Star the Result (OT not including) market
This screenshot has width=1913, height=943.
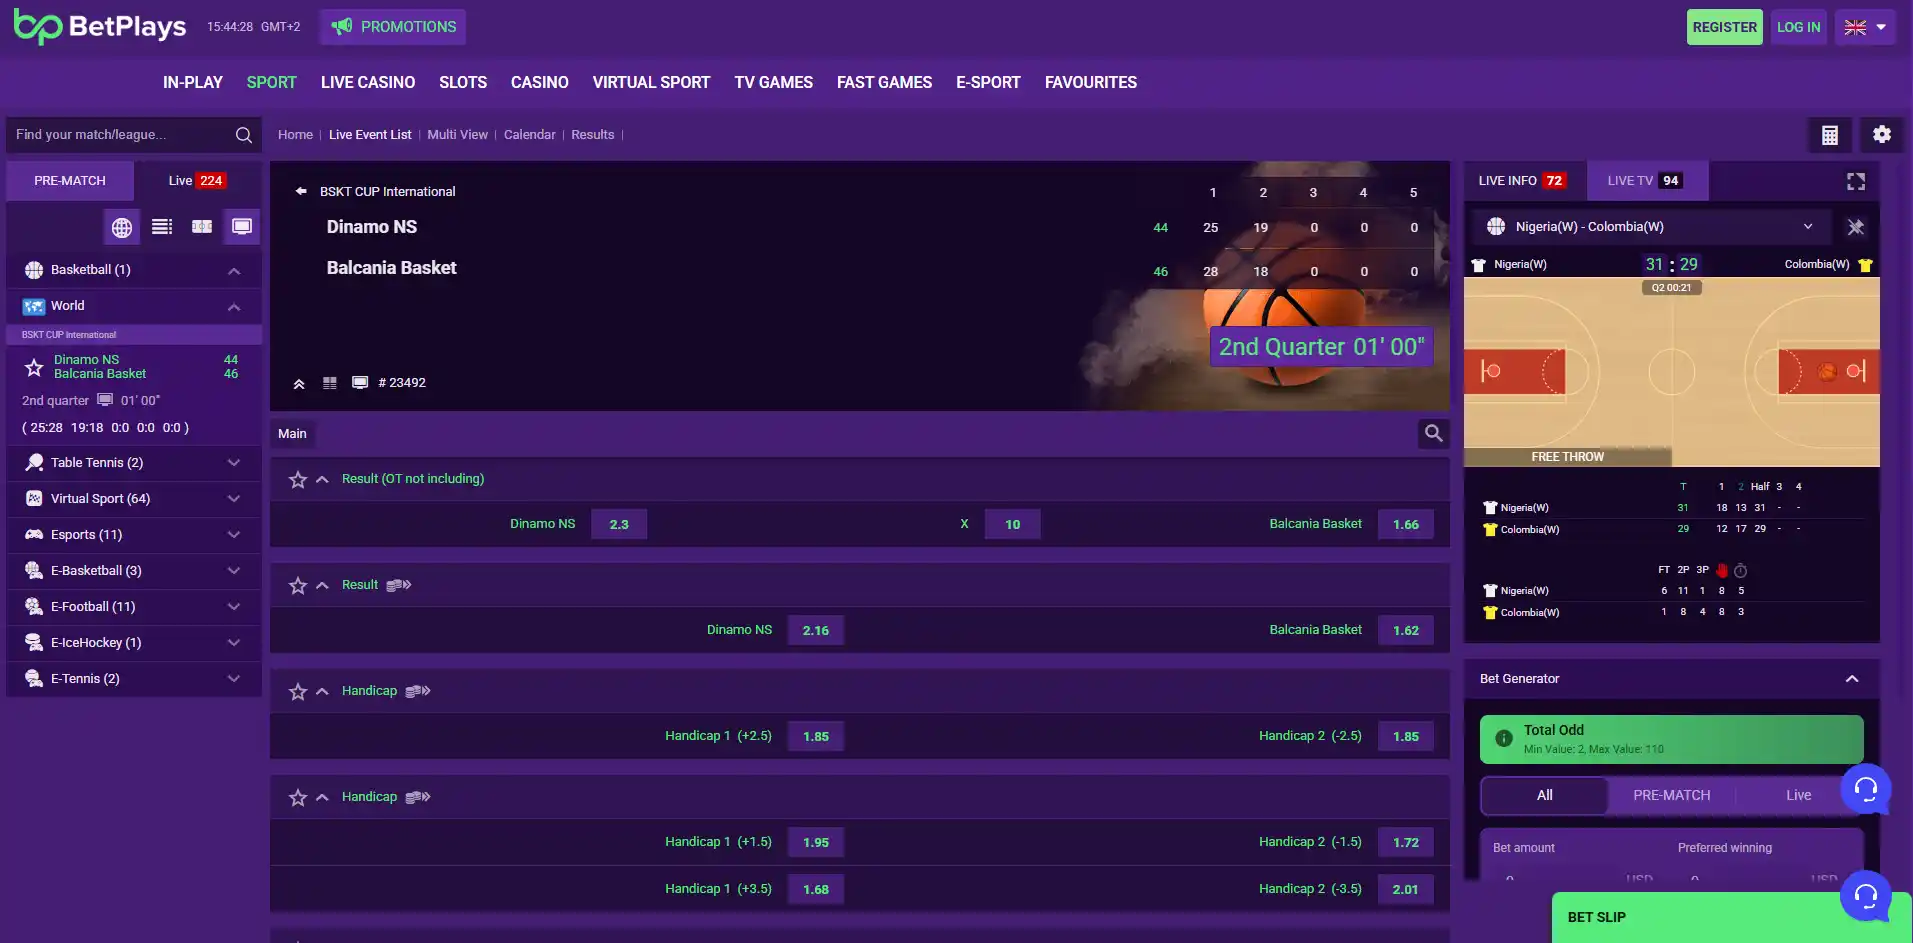(298, 480)
